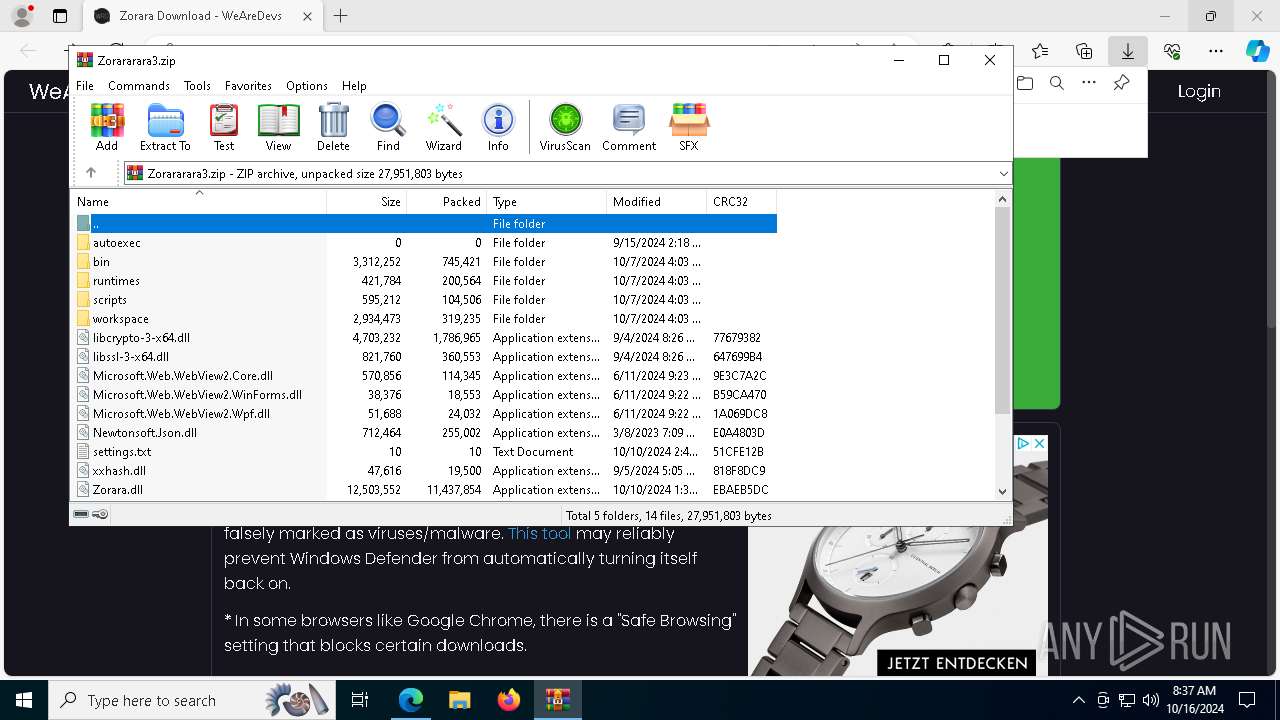Open notification center on taskbar
This screenshot has height=720, width=1280.
1247,700
